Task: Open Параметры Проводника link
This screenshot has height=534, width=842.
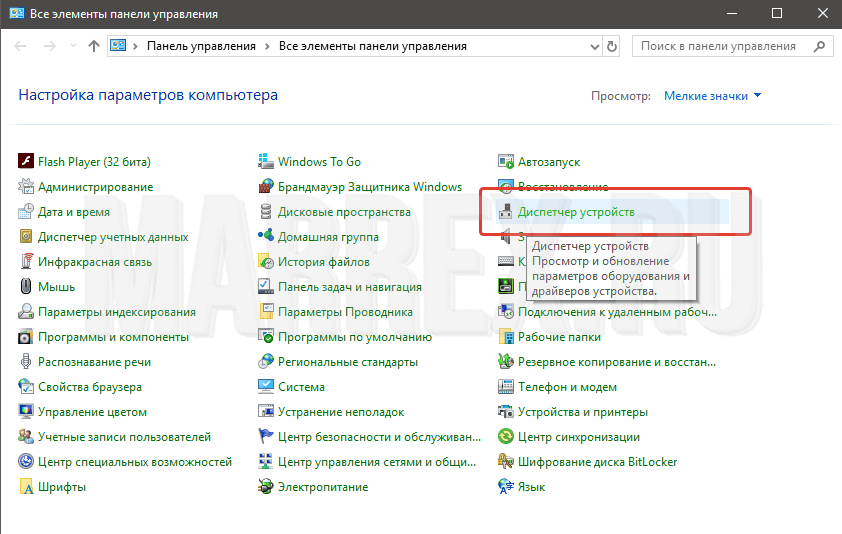Action: point(345,312)
